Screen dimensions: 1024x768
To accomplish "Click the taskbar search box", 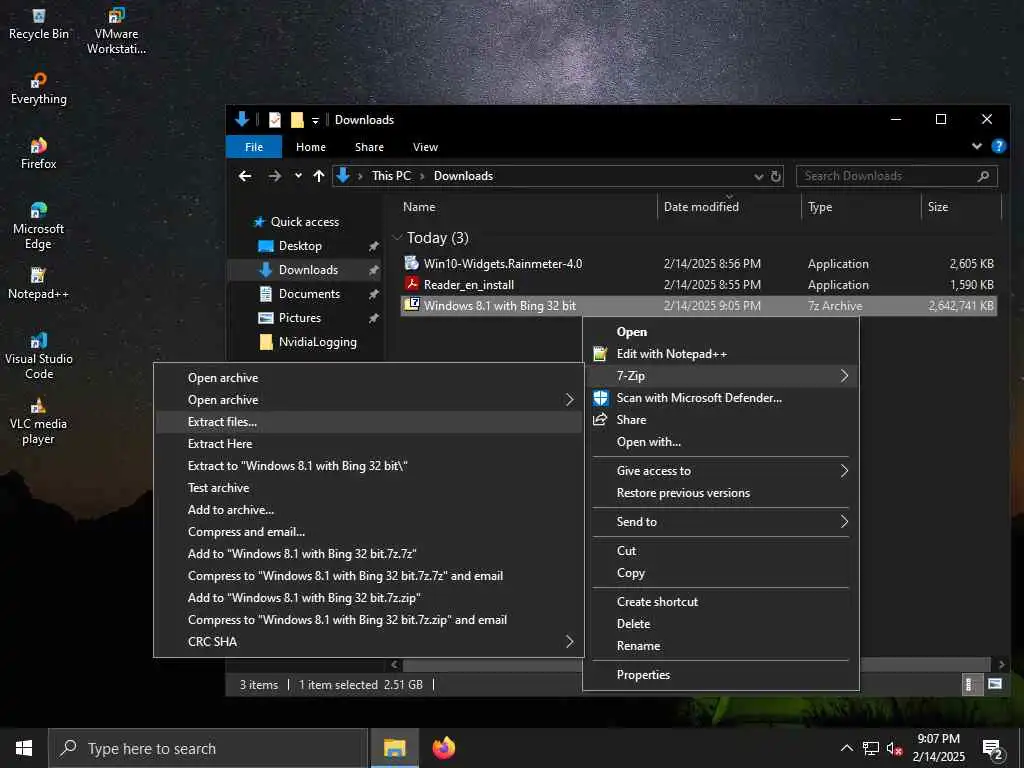I will [x=208, y=748].
